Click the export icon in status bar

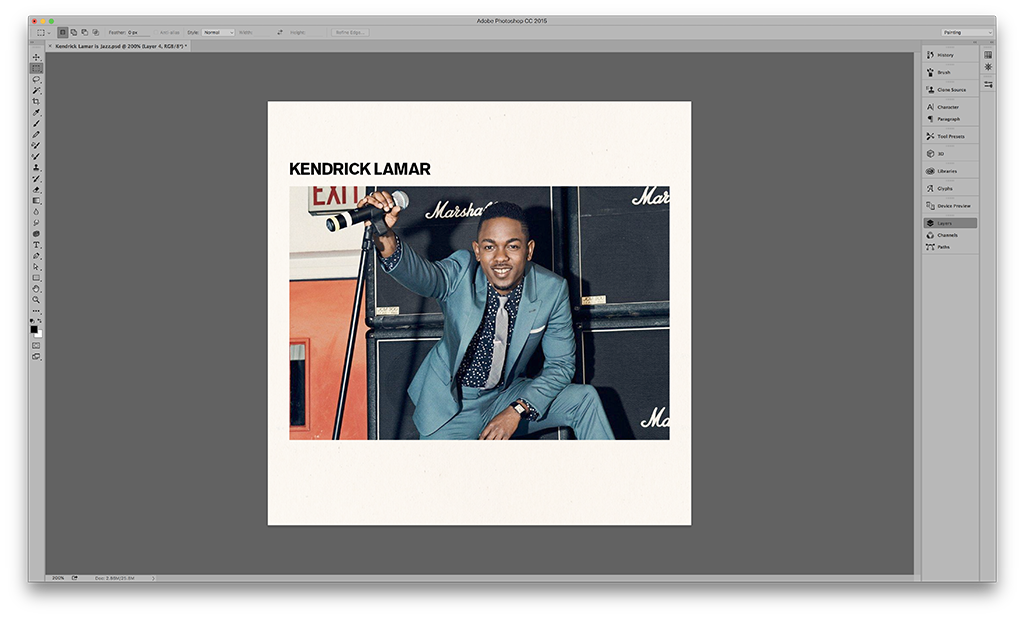pyautogui.click(x=74, y=578)
